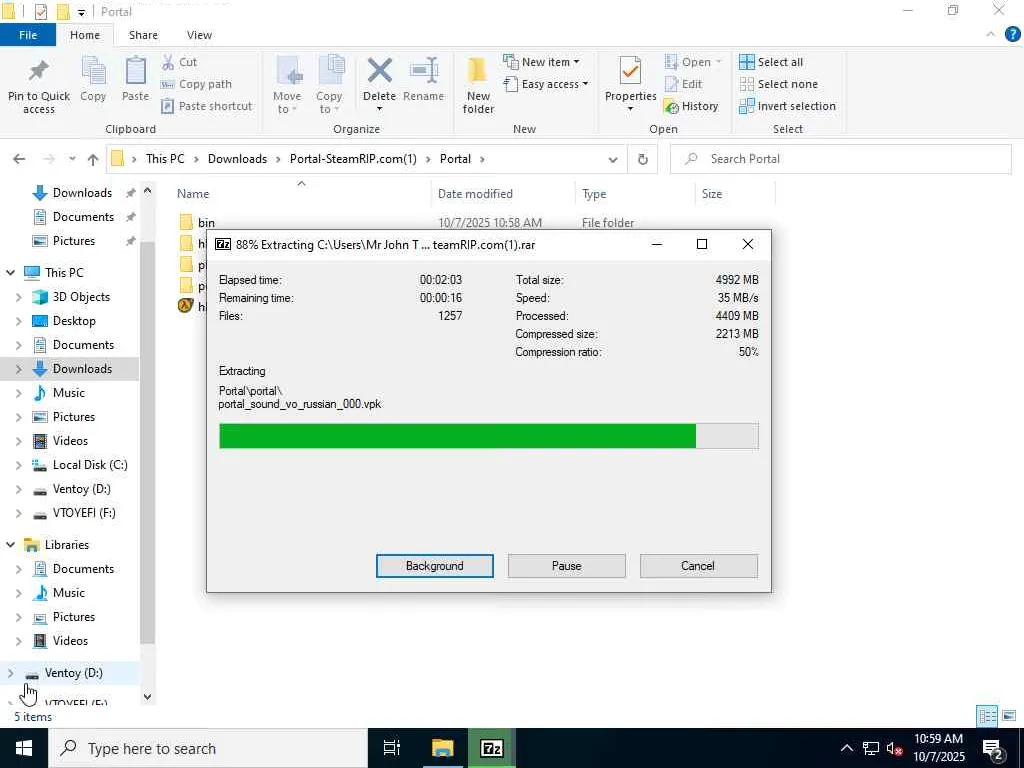Click Select all in ribbon
The height and width of the screenshot is (768, 1024).
point(771,62)
